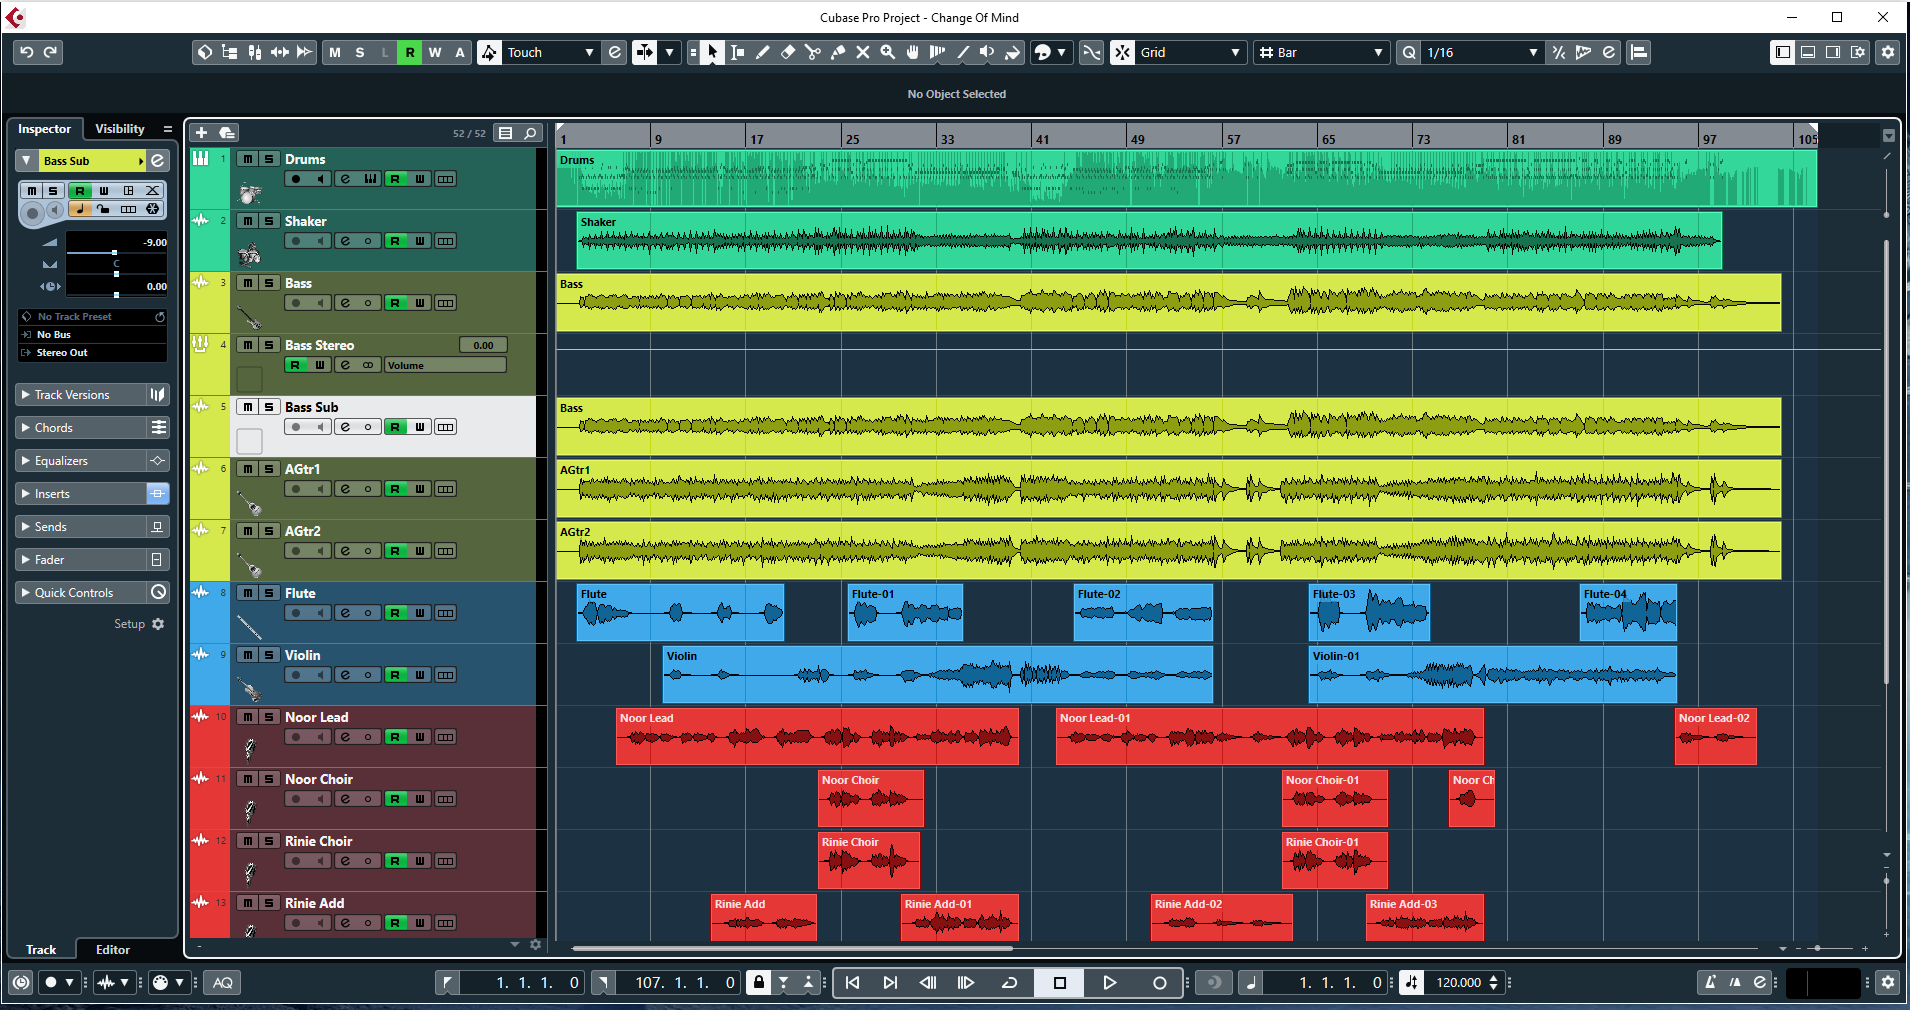Click the Volume automation parameter on Bass Stereo
This screenshot has width=1910, height=1010.
pos(446,365)
